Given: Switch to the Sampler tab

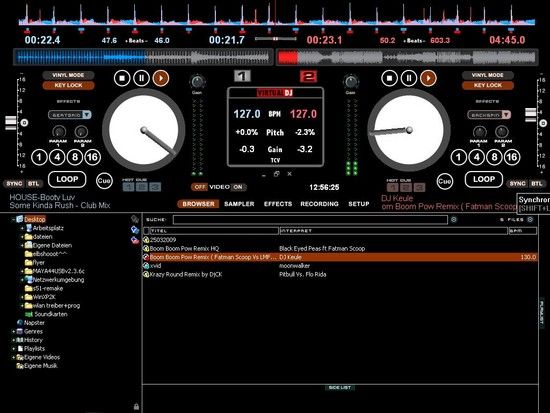Looking at the screenshot, I should click(x=239, y=204).
